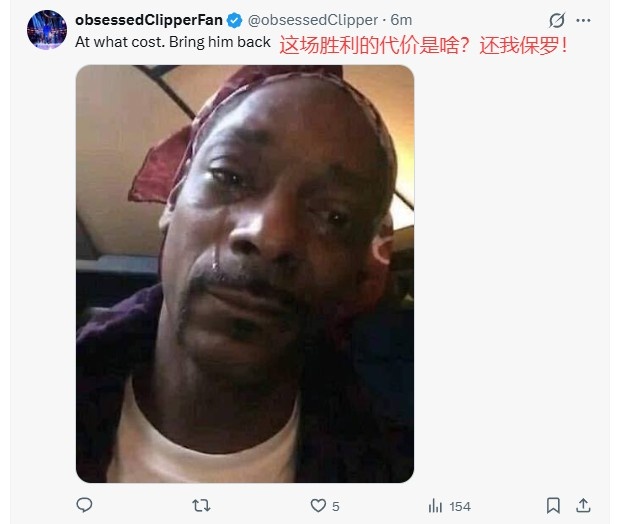Click the like count showing 5

[x=335, y=507]
